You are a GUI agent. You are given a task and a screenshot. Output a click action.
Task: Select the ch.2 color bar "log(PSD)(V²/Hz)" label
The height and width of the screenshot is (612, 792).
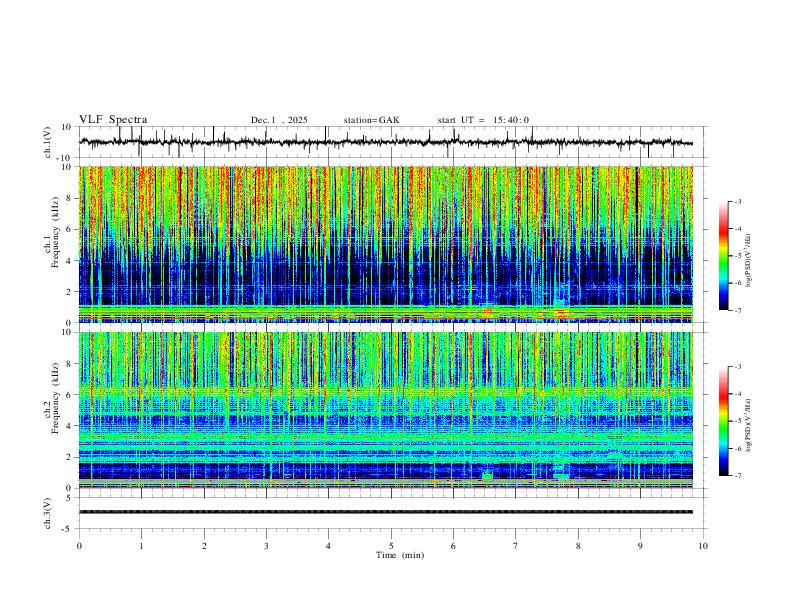pos(749,425)
